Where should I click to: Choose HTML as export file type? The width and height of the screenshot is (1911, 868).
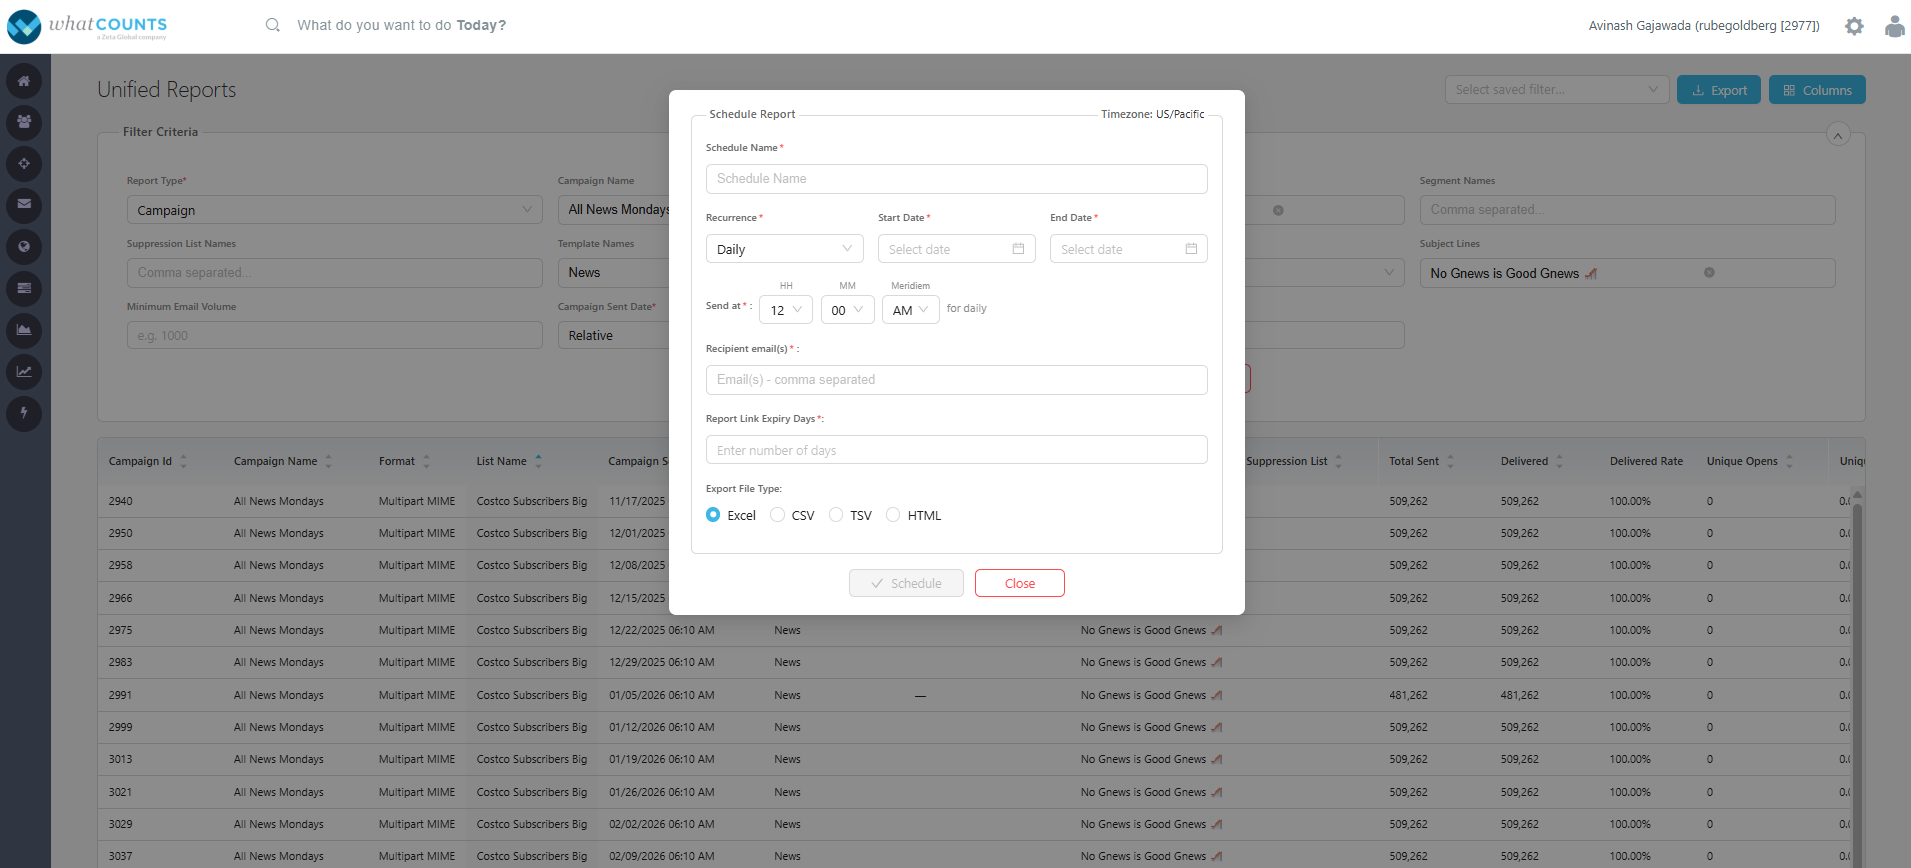point(893,515)
